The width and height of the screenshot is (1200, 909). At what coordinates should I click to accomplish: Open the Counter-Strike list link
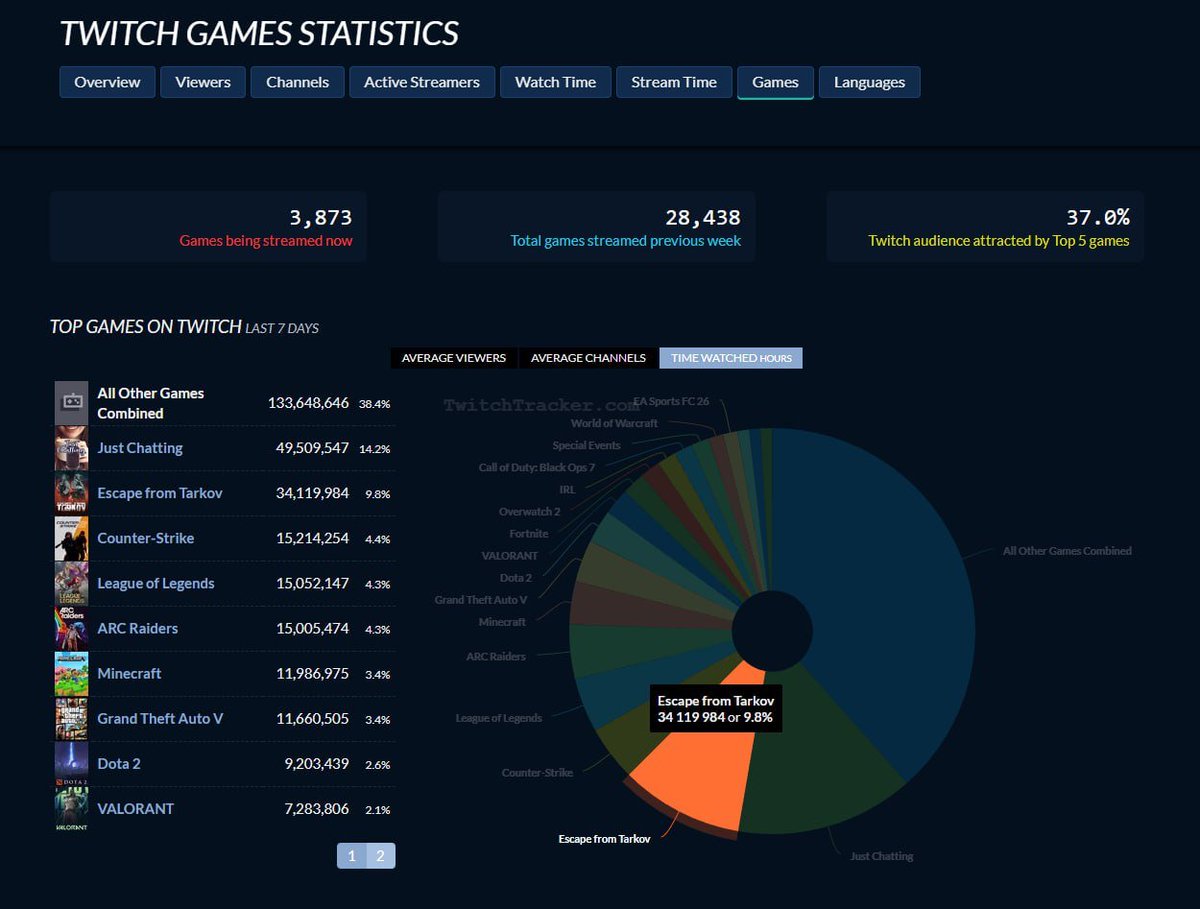pyautogui.click(x=146, y=538)
